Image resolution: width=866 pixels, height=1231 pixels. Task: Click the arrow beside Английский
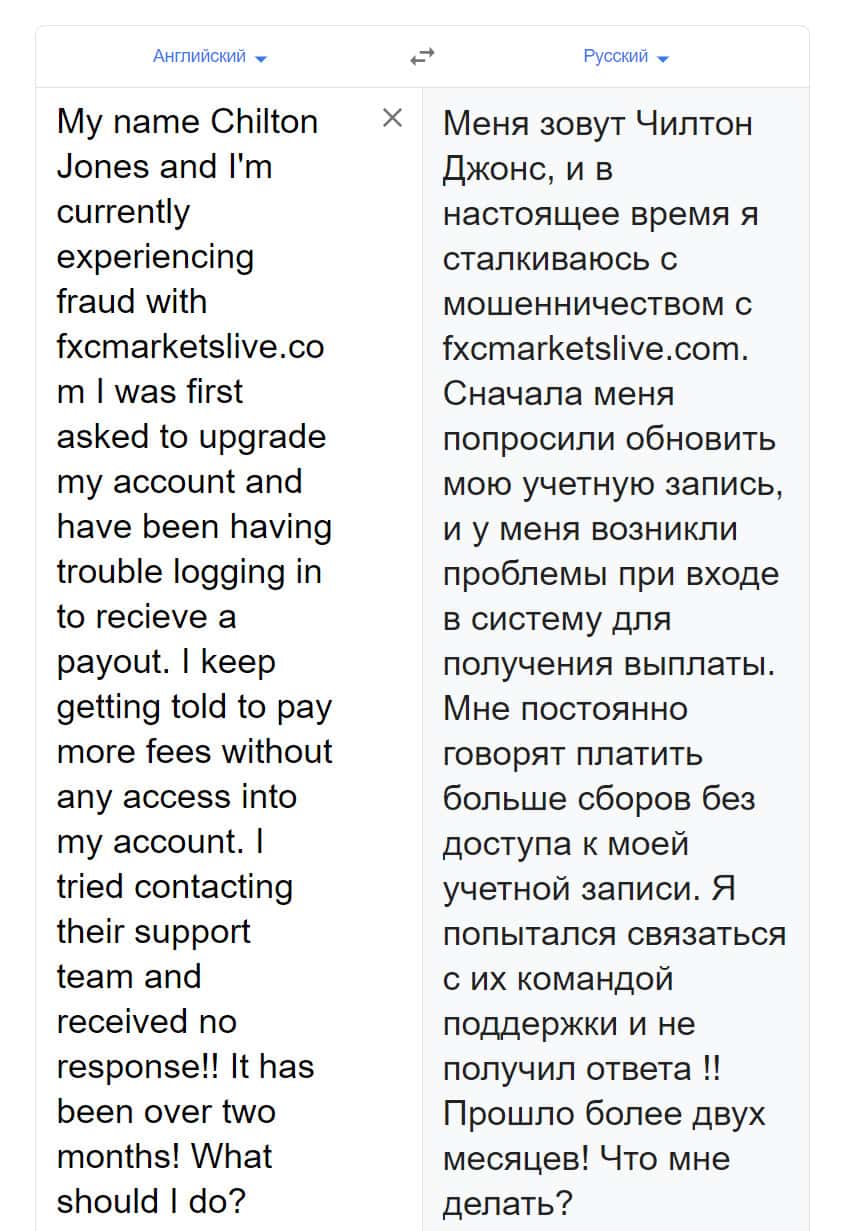click(x=262, y=59)
